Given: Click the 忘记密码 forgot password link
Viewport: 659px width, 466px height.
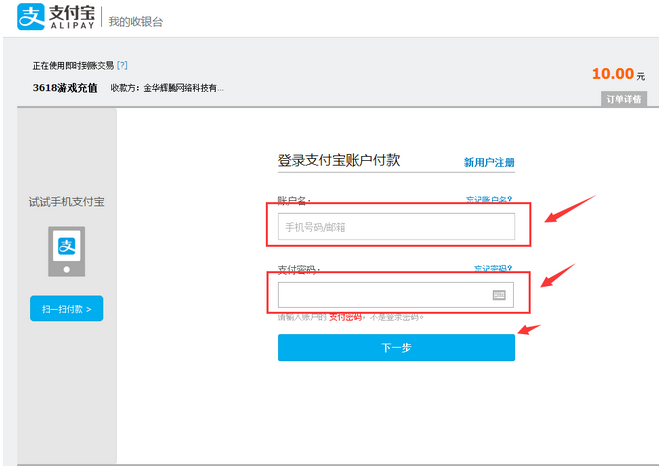Looking at the screenshot, I should [493, 268].
